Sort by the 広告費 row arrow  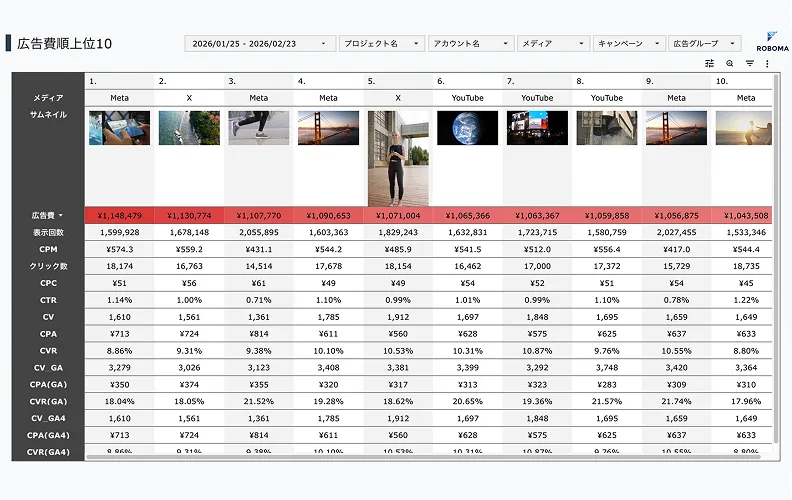click(60, 216)
